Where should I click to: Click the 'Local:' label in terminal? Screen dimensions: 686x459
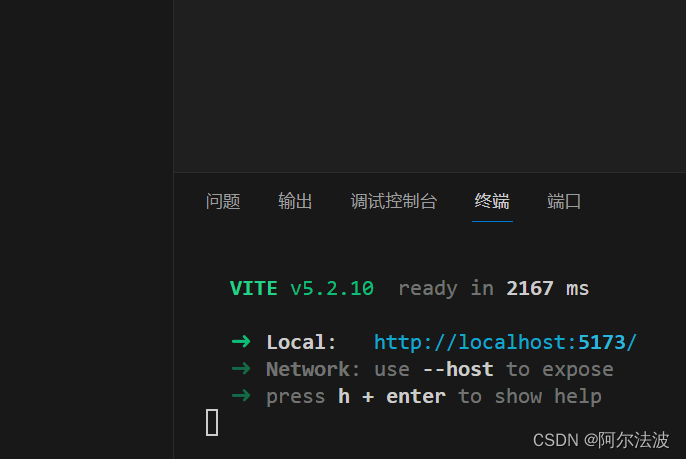tap(301, 342)
